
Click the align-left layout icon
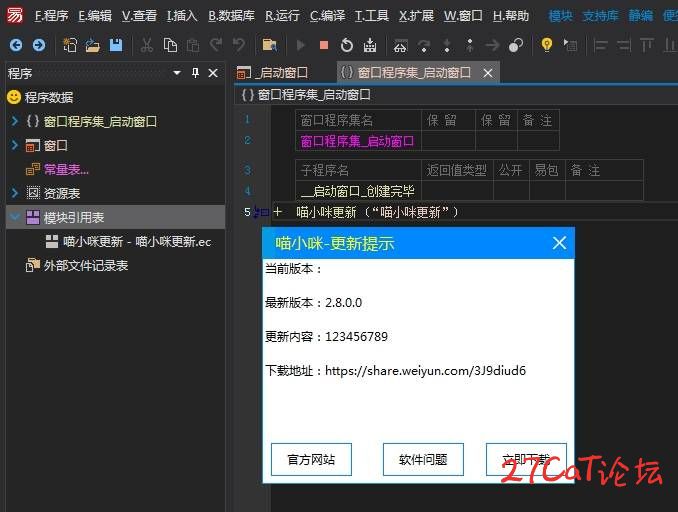tap(601, 45)
